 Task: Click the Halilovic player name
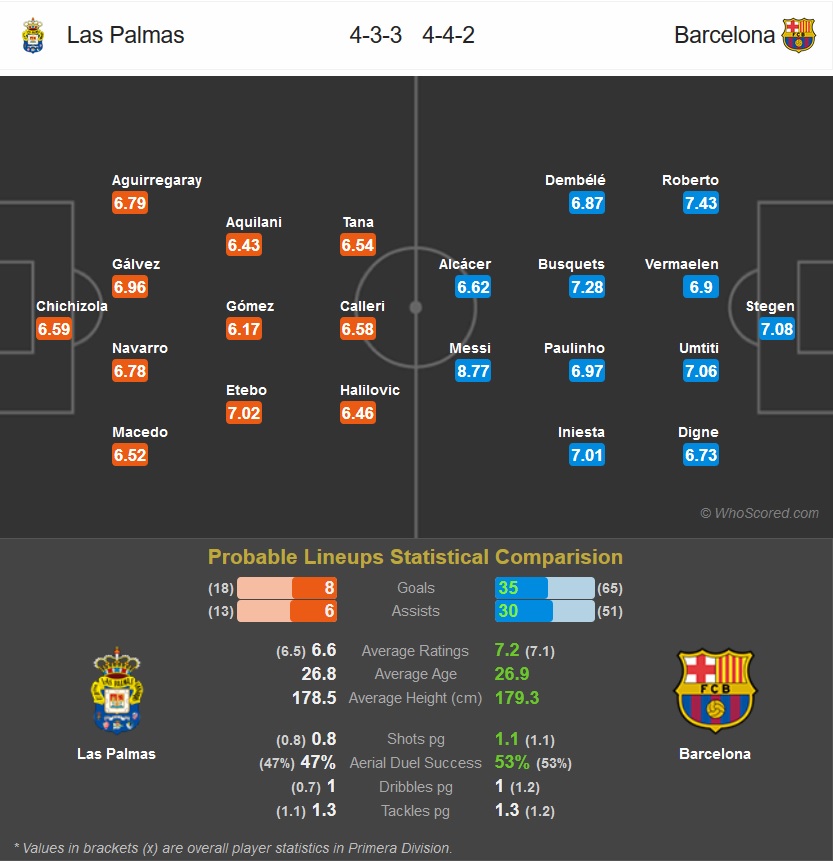(x=370, y=390)
